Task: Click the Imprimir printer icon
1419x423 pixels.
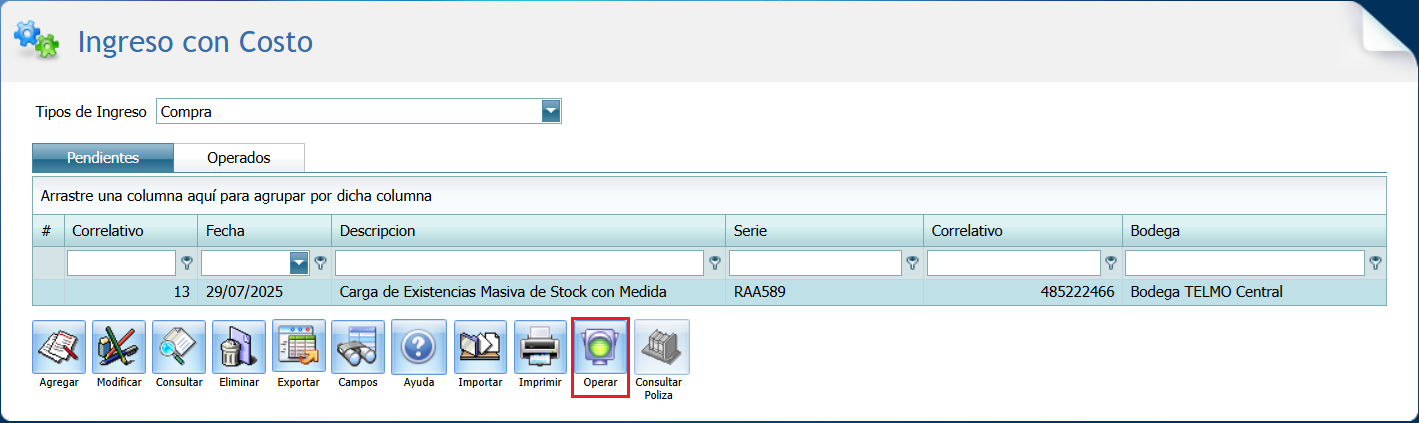Action: click(540, 347)
